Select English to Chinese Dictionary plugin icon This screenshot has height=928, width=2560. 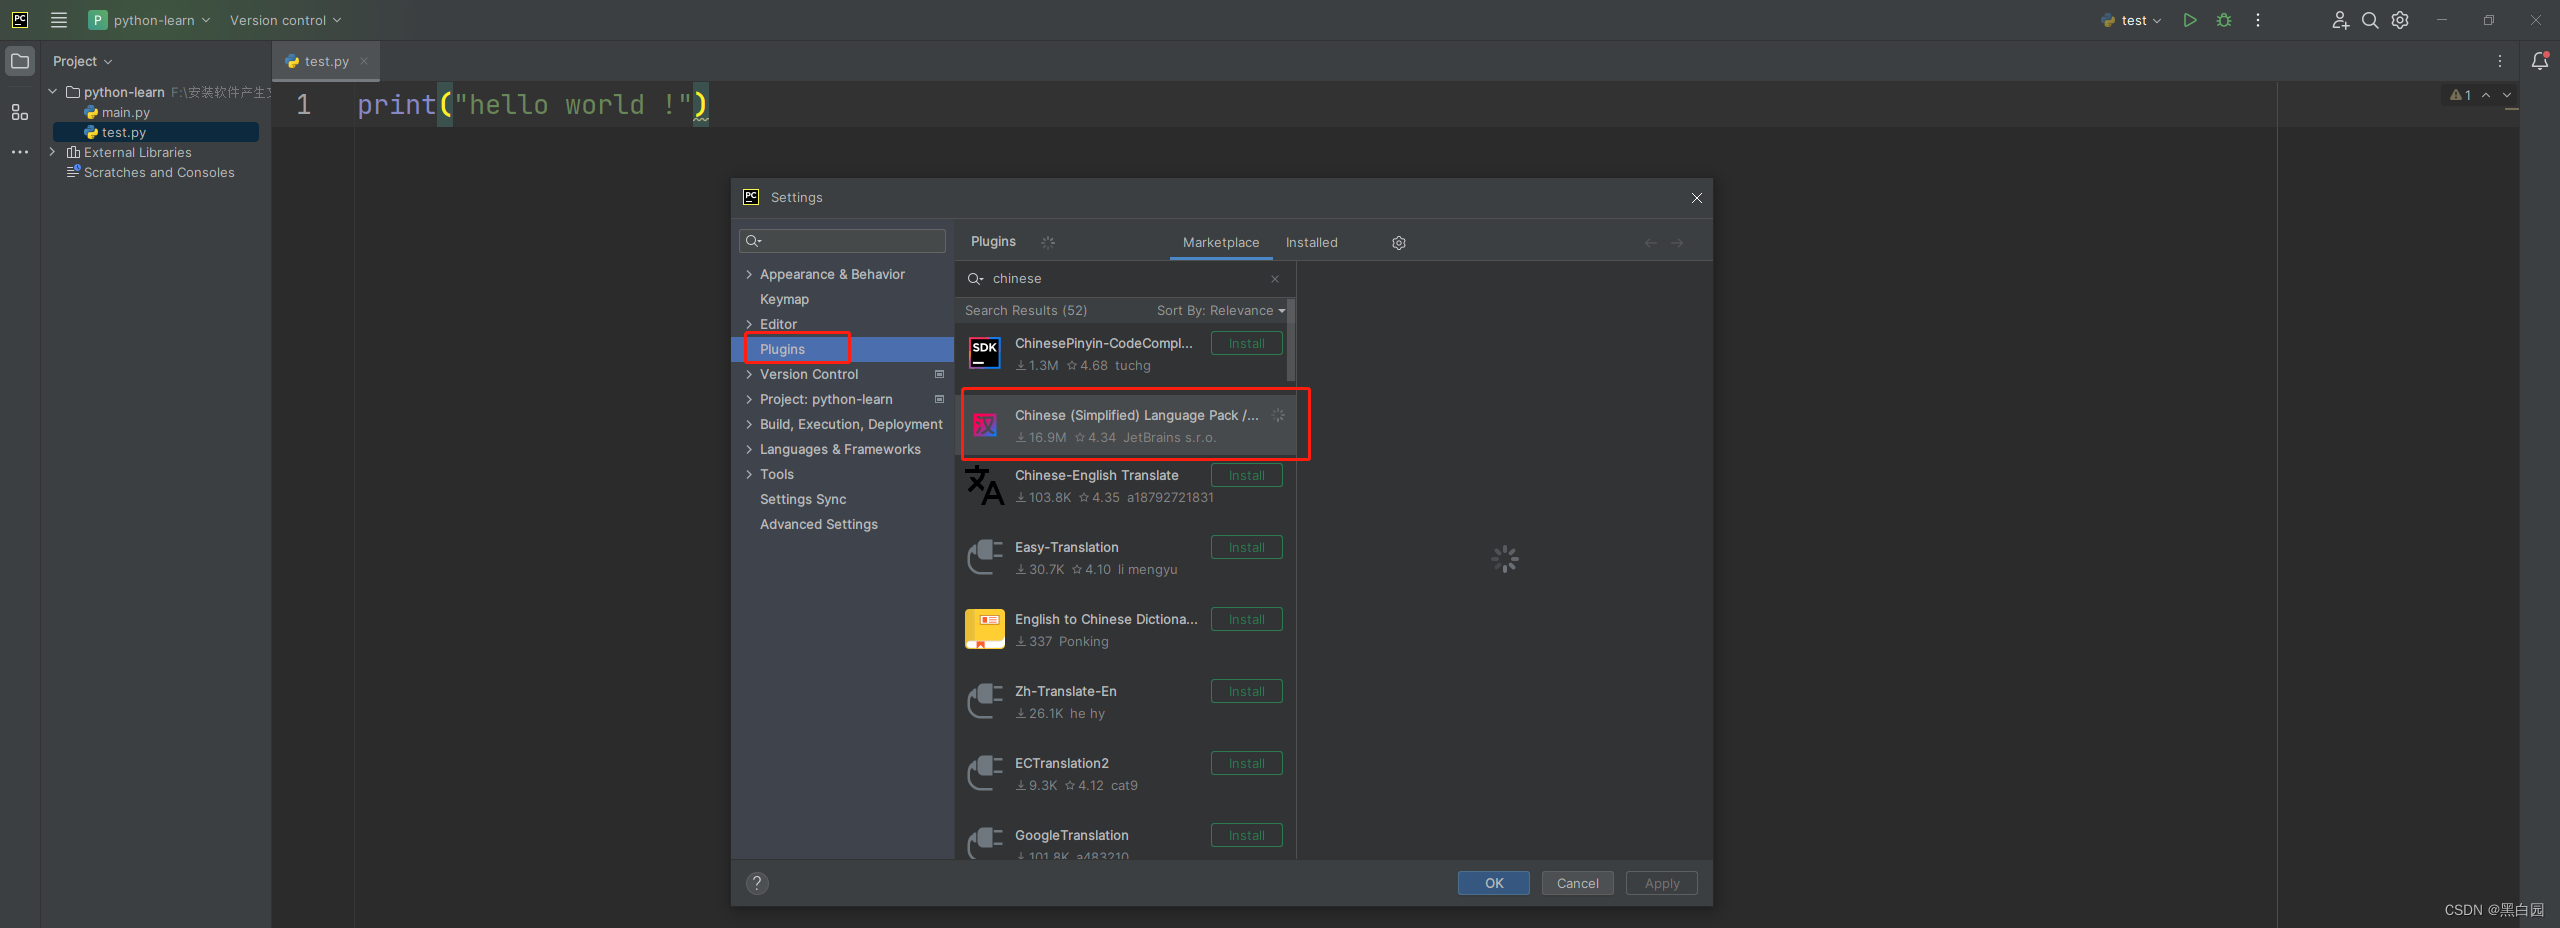[x=985, y=629]
